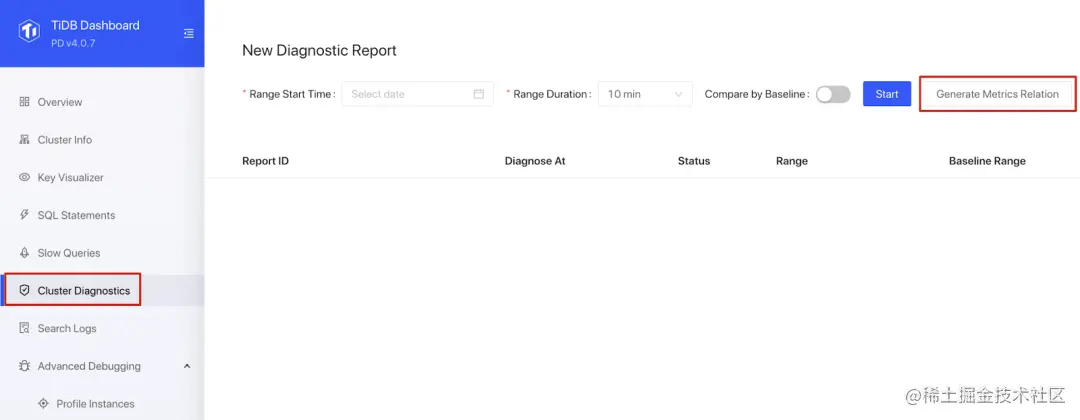Click the TiDB Dashboard title text

pos(95,25)
